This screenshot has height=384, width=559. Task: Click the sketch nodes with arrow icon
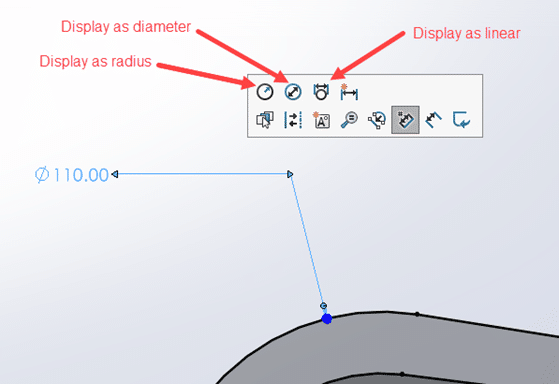377,120
